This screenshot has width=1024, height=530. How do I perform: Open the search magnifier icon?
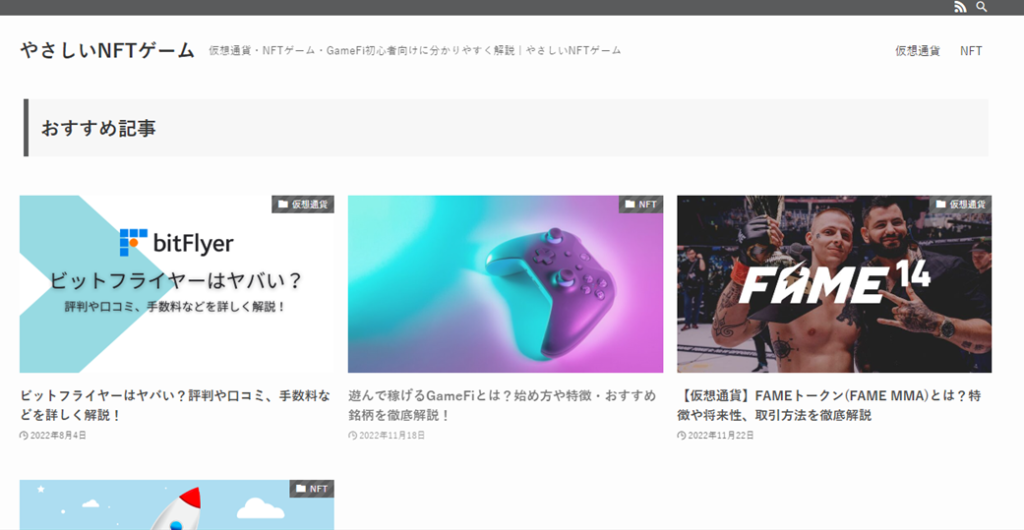tap(982, 7)
